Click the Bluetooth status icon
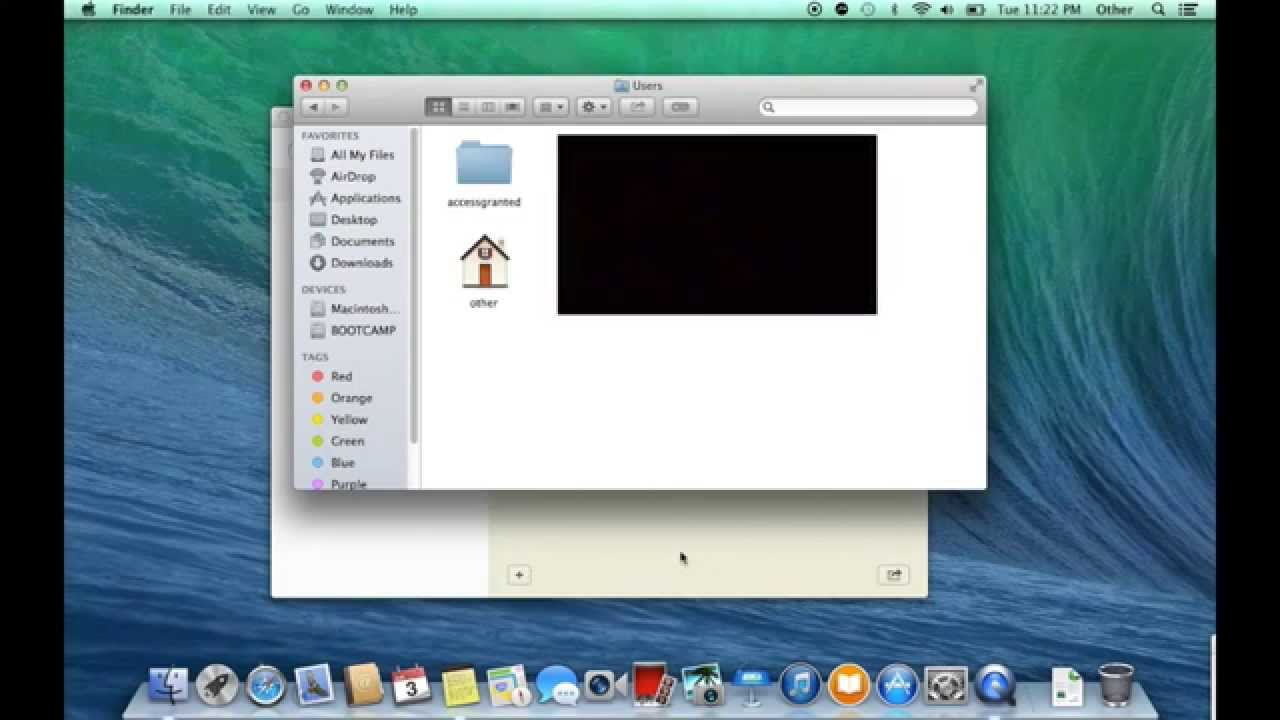 tap(895, 10)
